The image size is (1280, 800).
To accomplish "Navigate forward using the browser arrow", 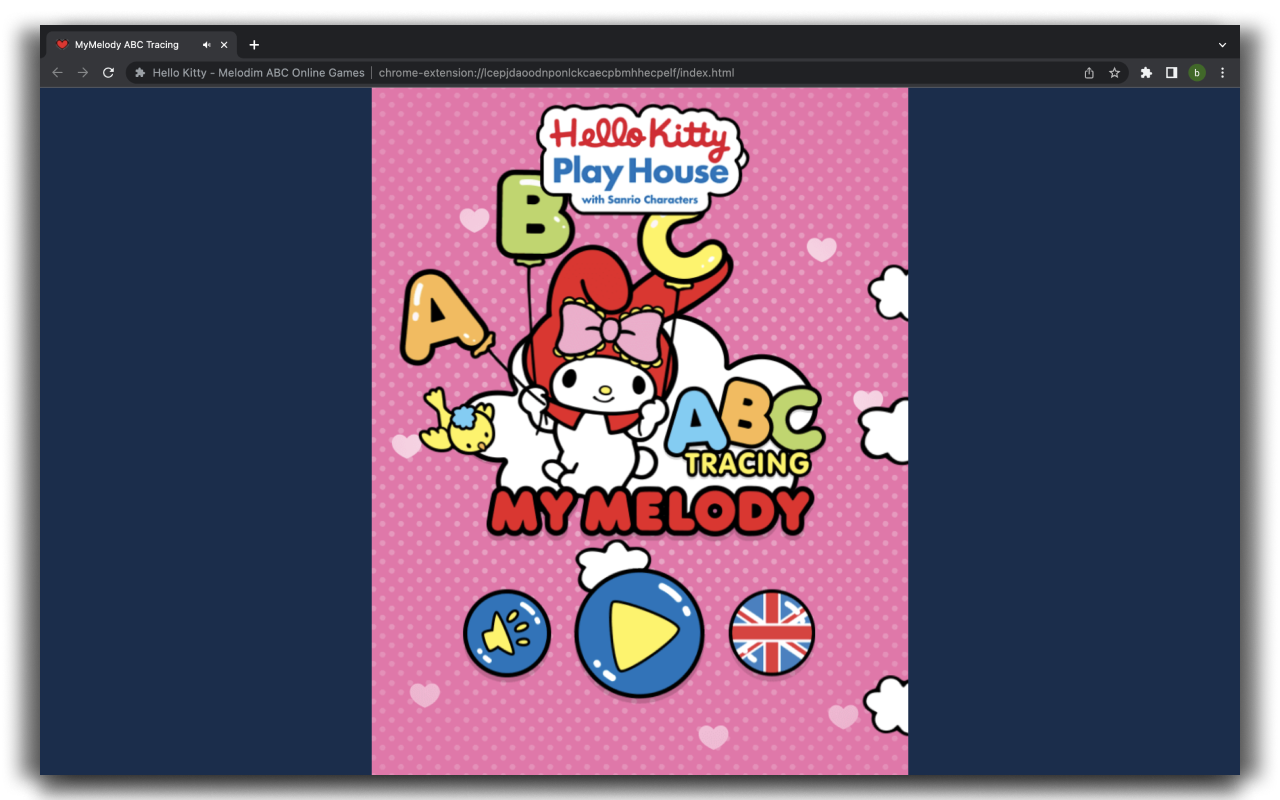I will (83, 72).
